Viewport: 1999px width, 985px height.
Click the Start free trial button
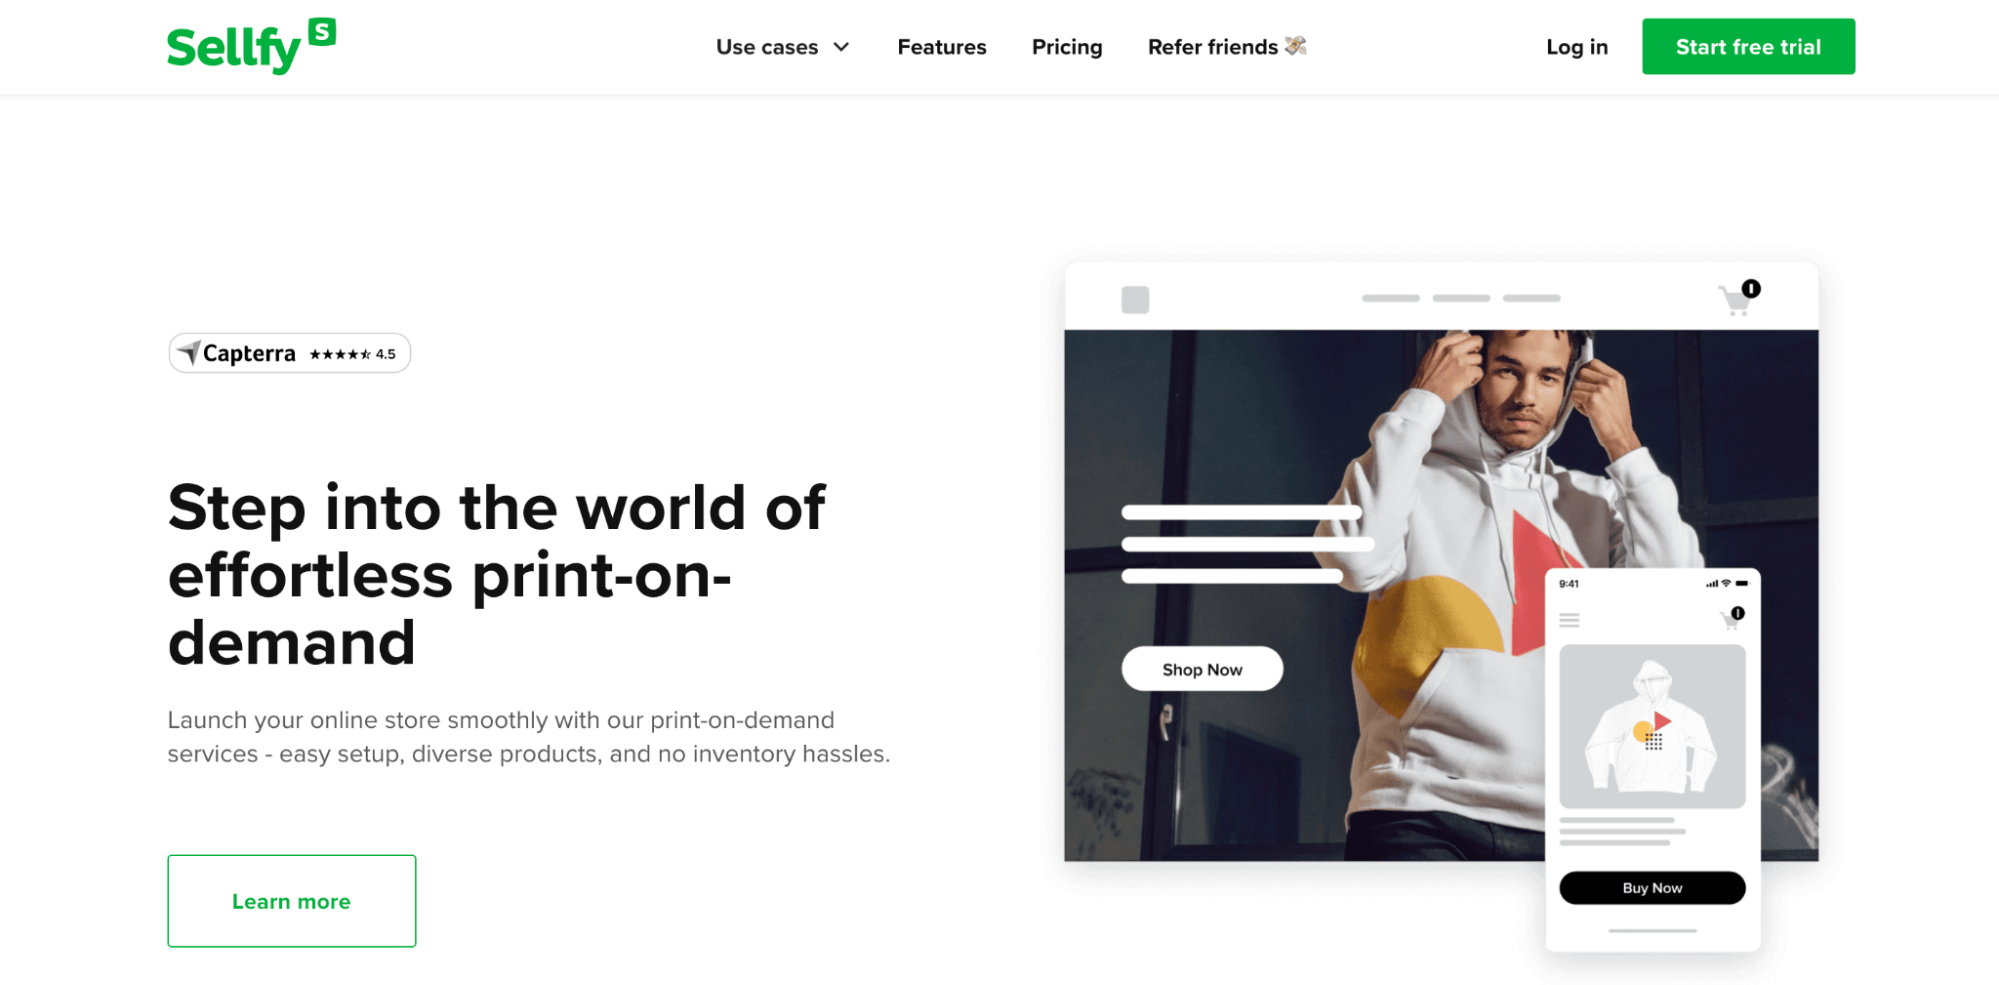pyautogui.click(x=1748, y=46)
